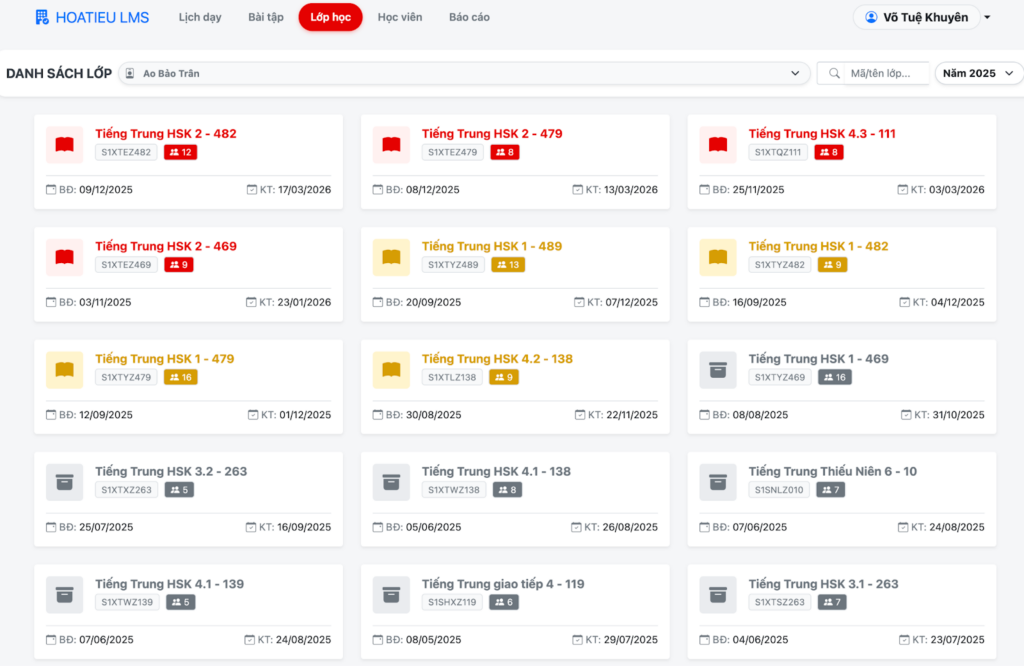Open the Năm 2025 year dropdown
1024x666 pixels.
point(979,73)
